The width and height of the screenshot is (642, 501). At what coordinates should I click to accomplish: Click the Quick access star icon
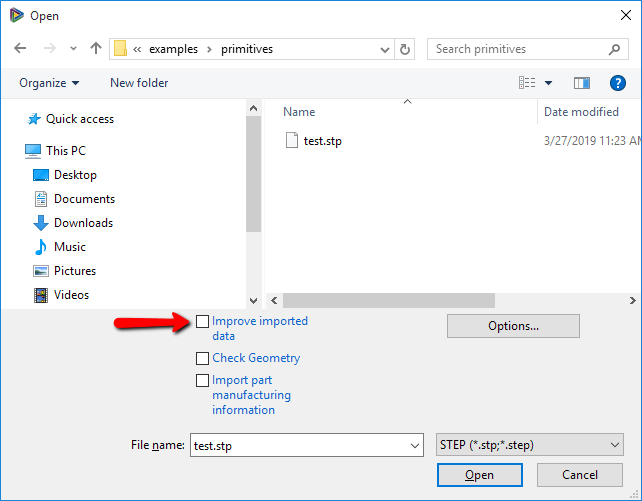pos(34,119)
